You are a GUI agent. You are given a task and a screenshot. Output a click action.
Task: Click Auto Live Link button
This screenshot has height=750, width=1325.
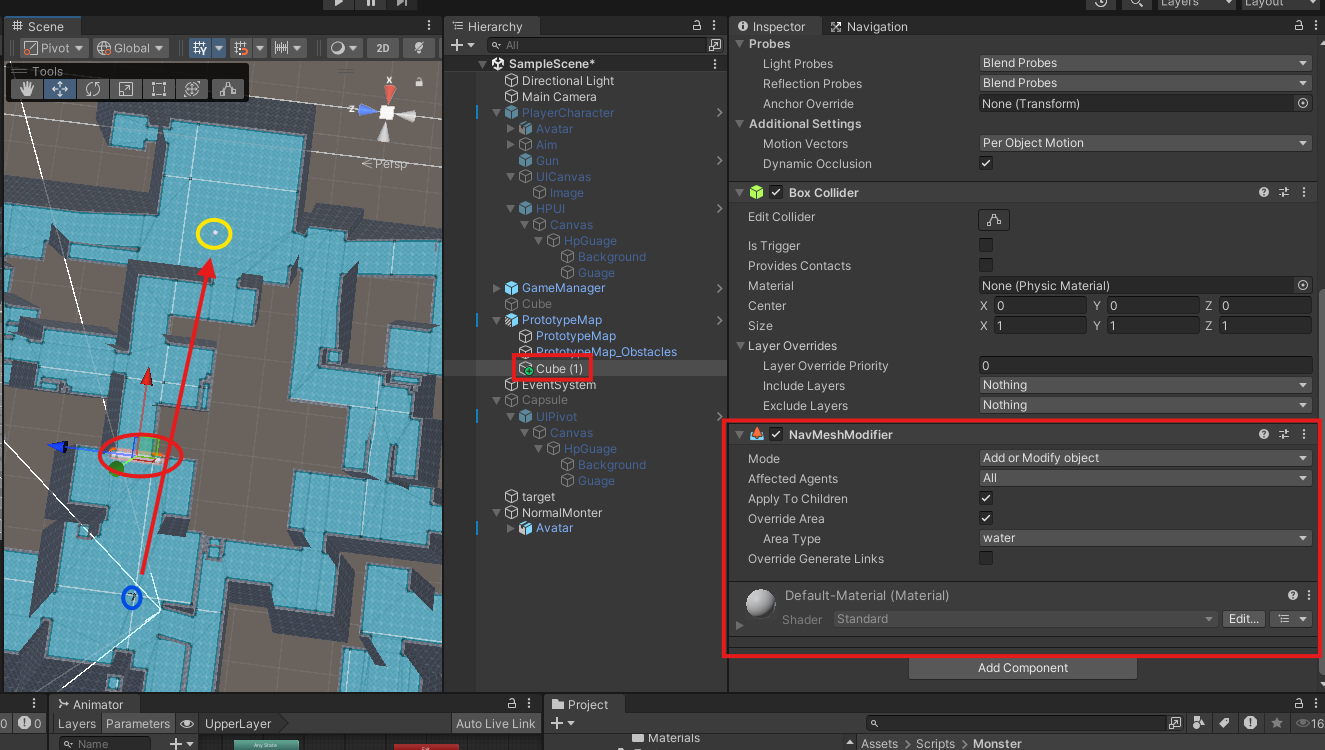[x=496, y=724]
